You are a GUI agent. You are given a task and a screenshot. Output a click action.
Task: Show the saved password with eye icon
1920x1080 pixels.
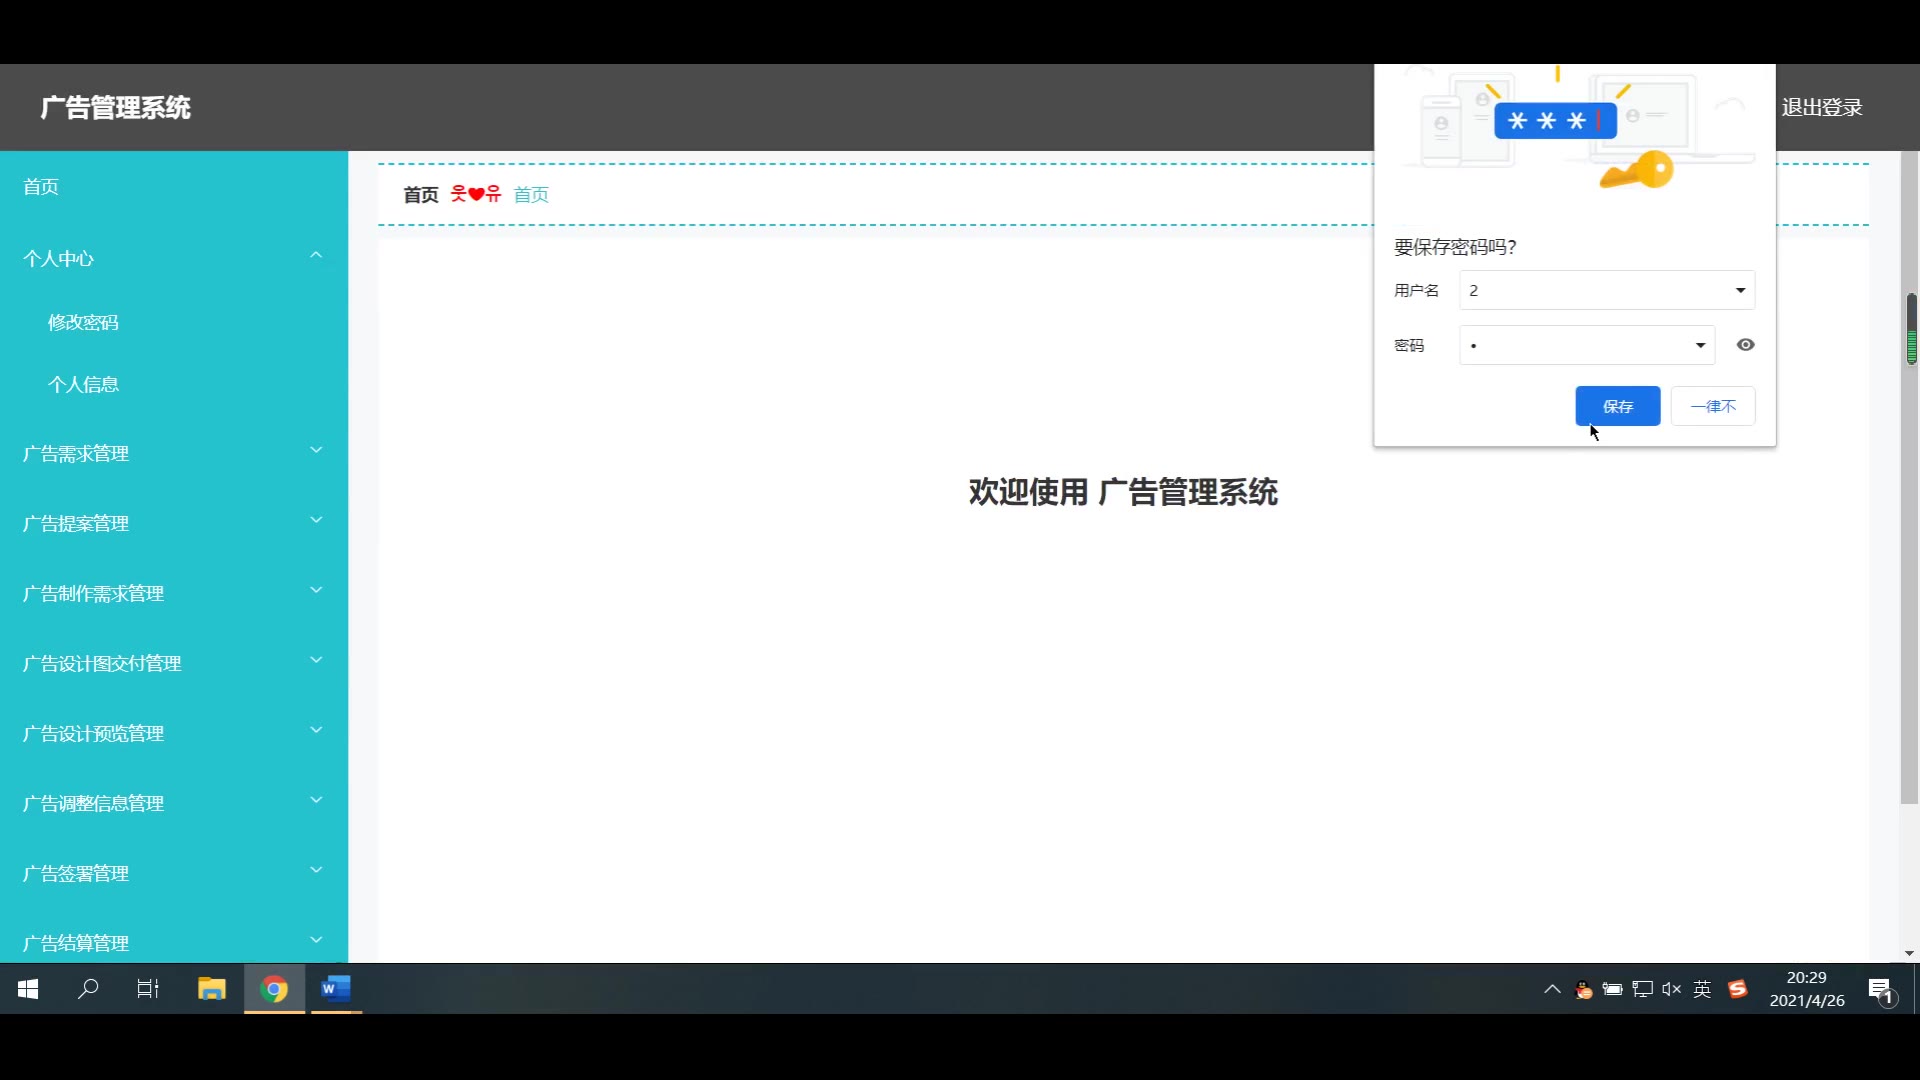(1745, 345)
